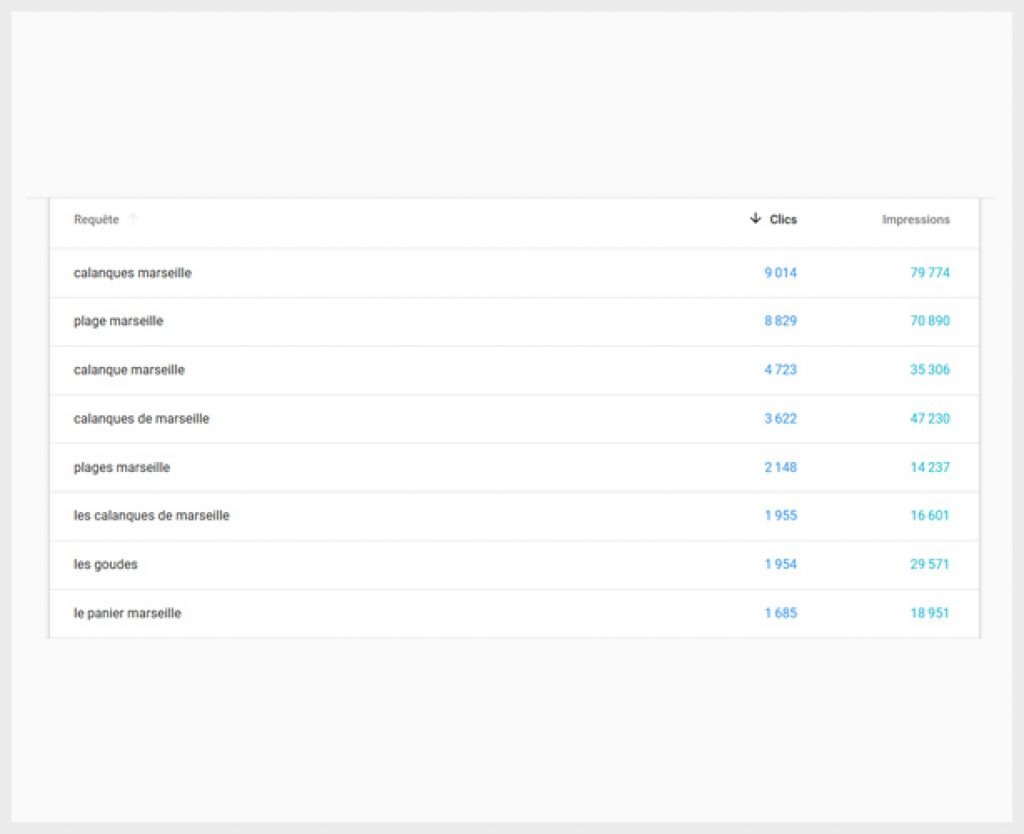Open the 'plage marseille' query
Screen dimensions: 1024x834
tap(118, 321)
